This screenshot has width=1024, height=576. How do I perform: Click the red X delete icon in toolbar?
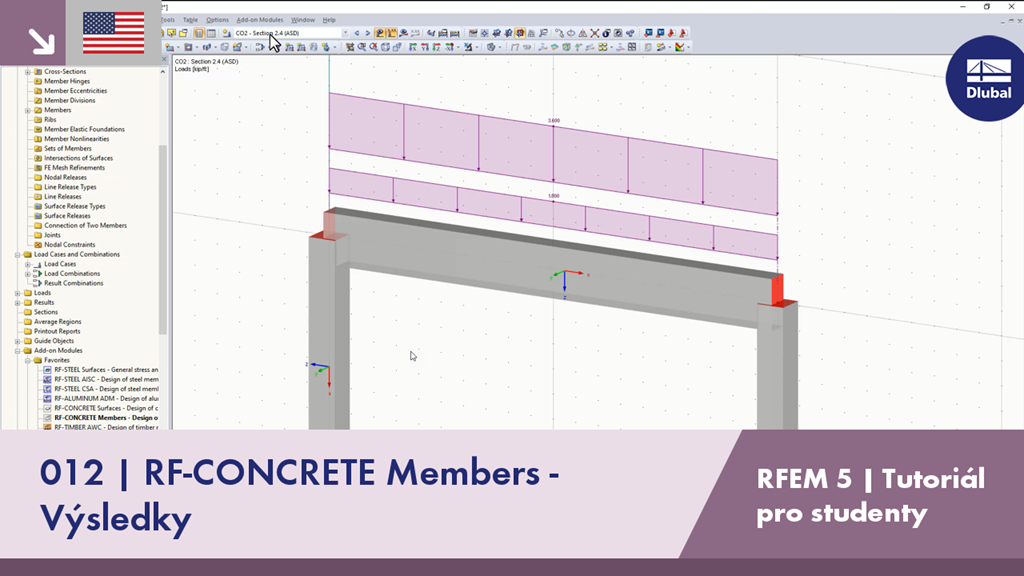tap(594, 33)
